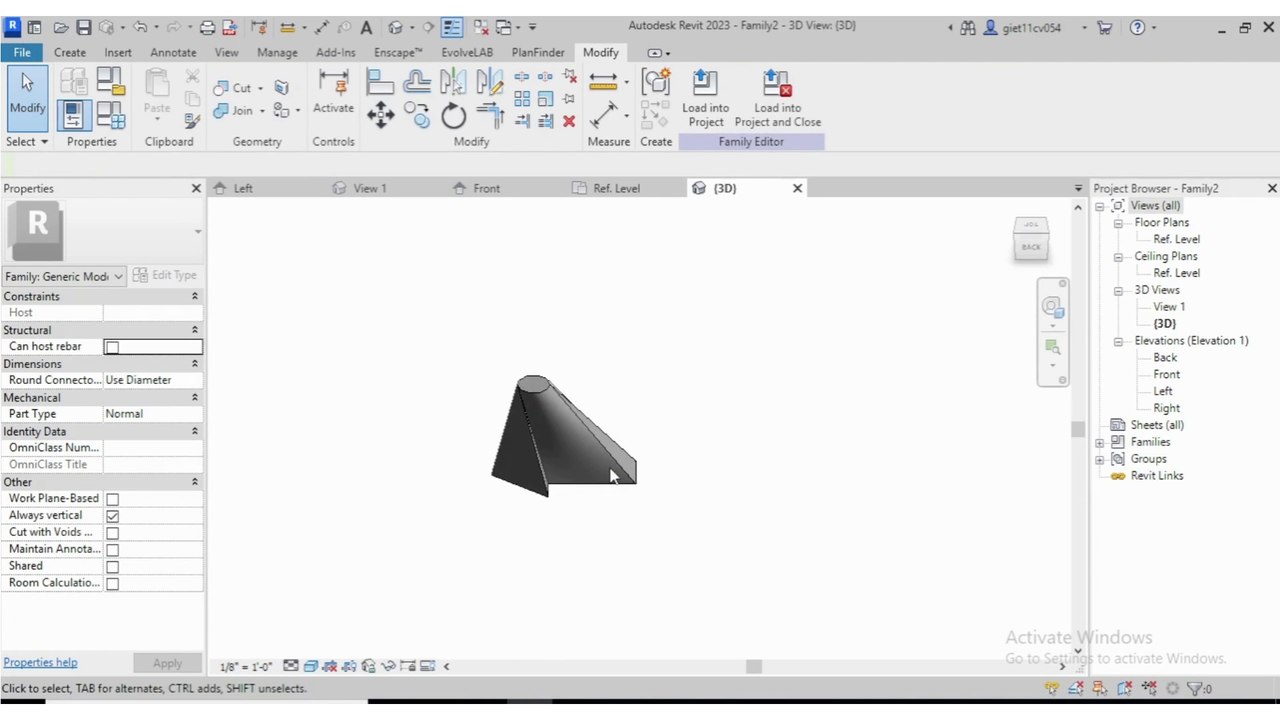Viewport: 1280px width, 720px height.
Task: Click the red Delete X icon
Action: click(569, 121)
